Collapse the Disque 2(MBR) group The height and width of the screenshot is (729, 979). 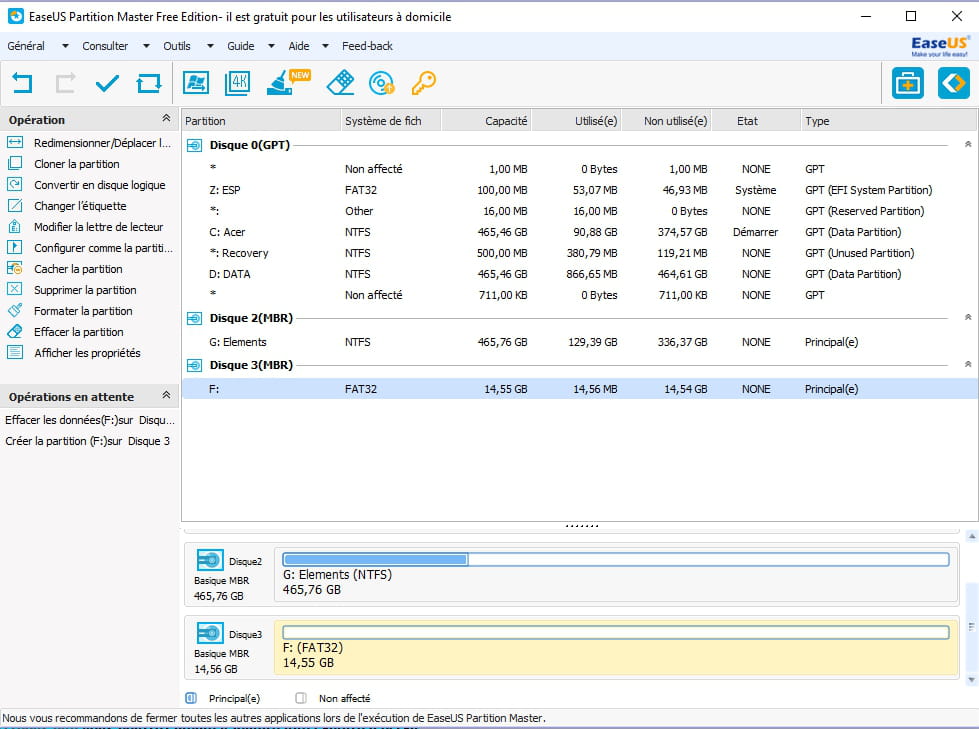point(968,317)
